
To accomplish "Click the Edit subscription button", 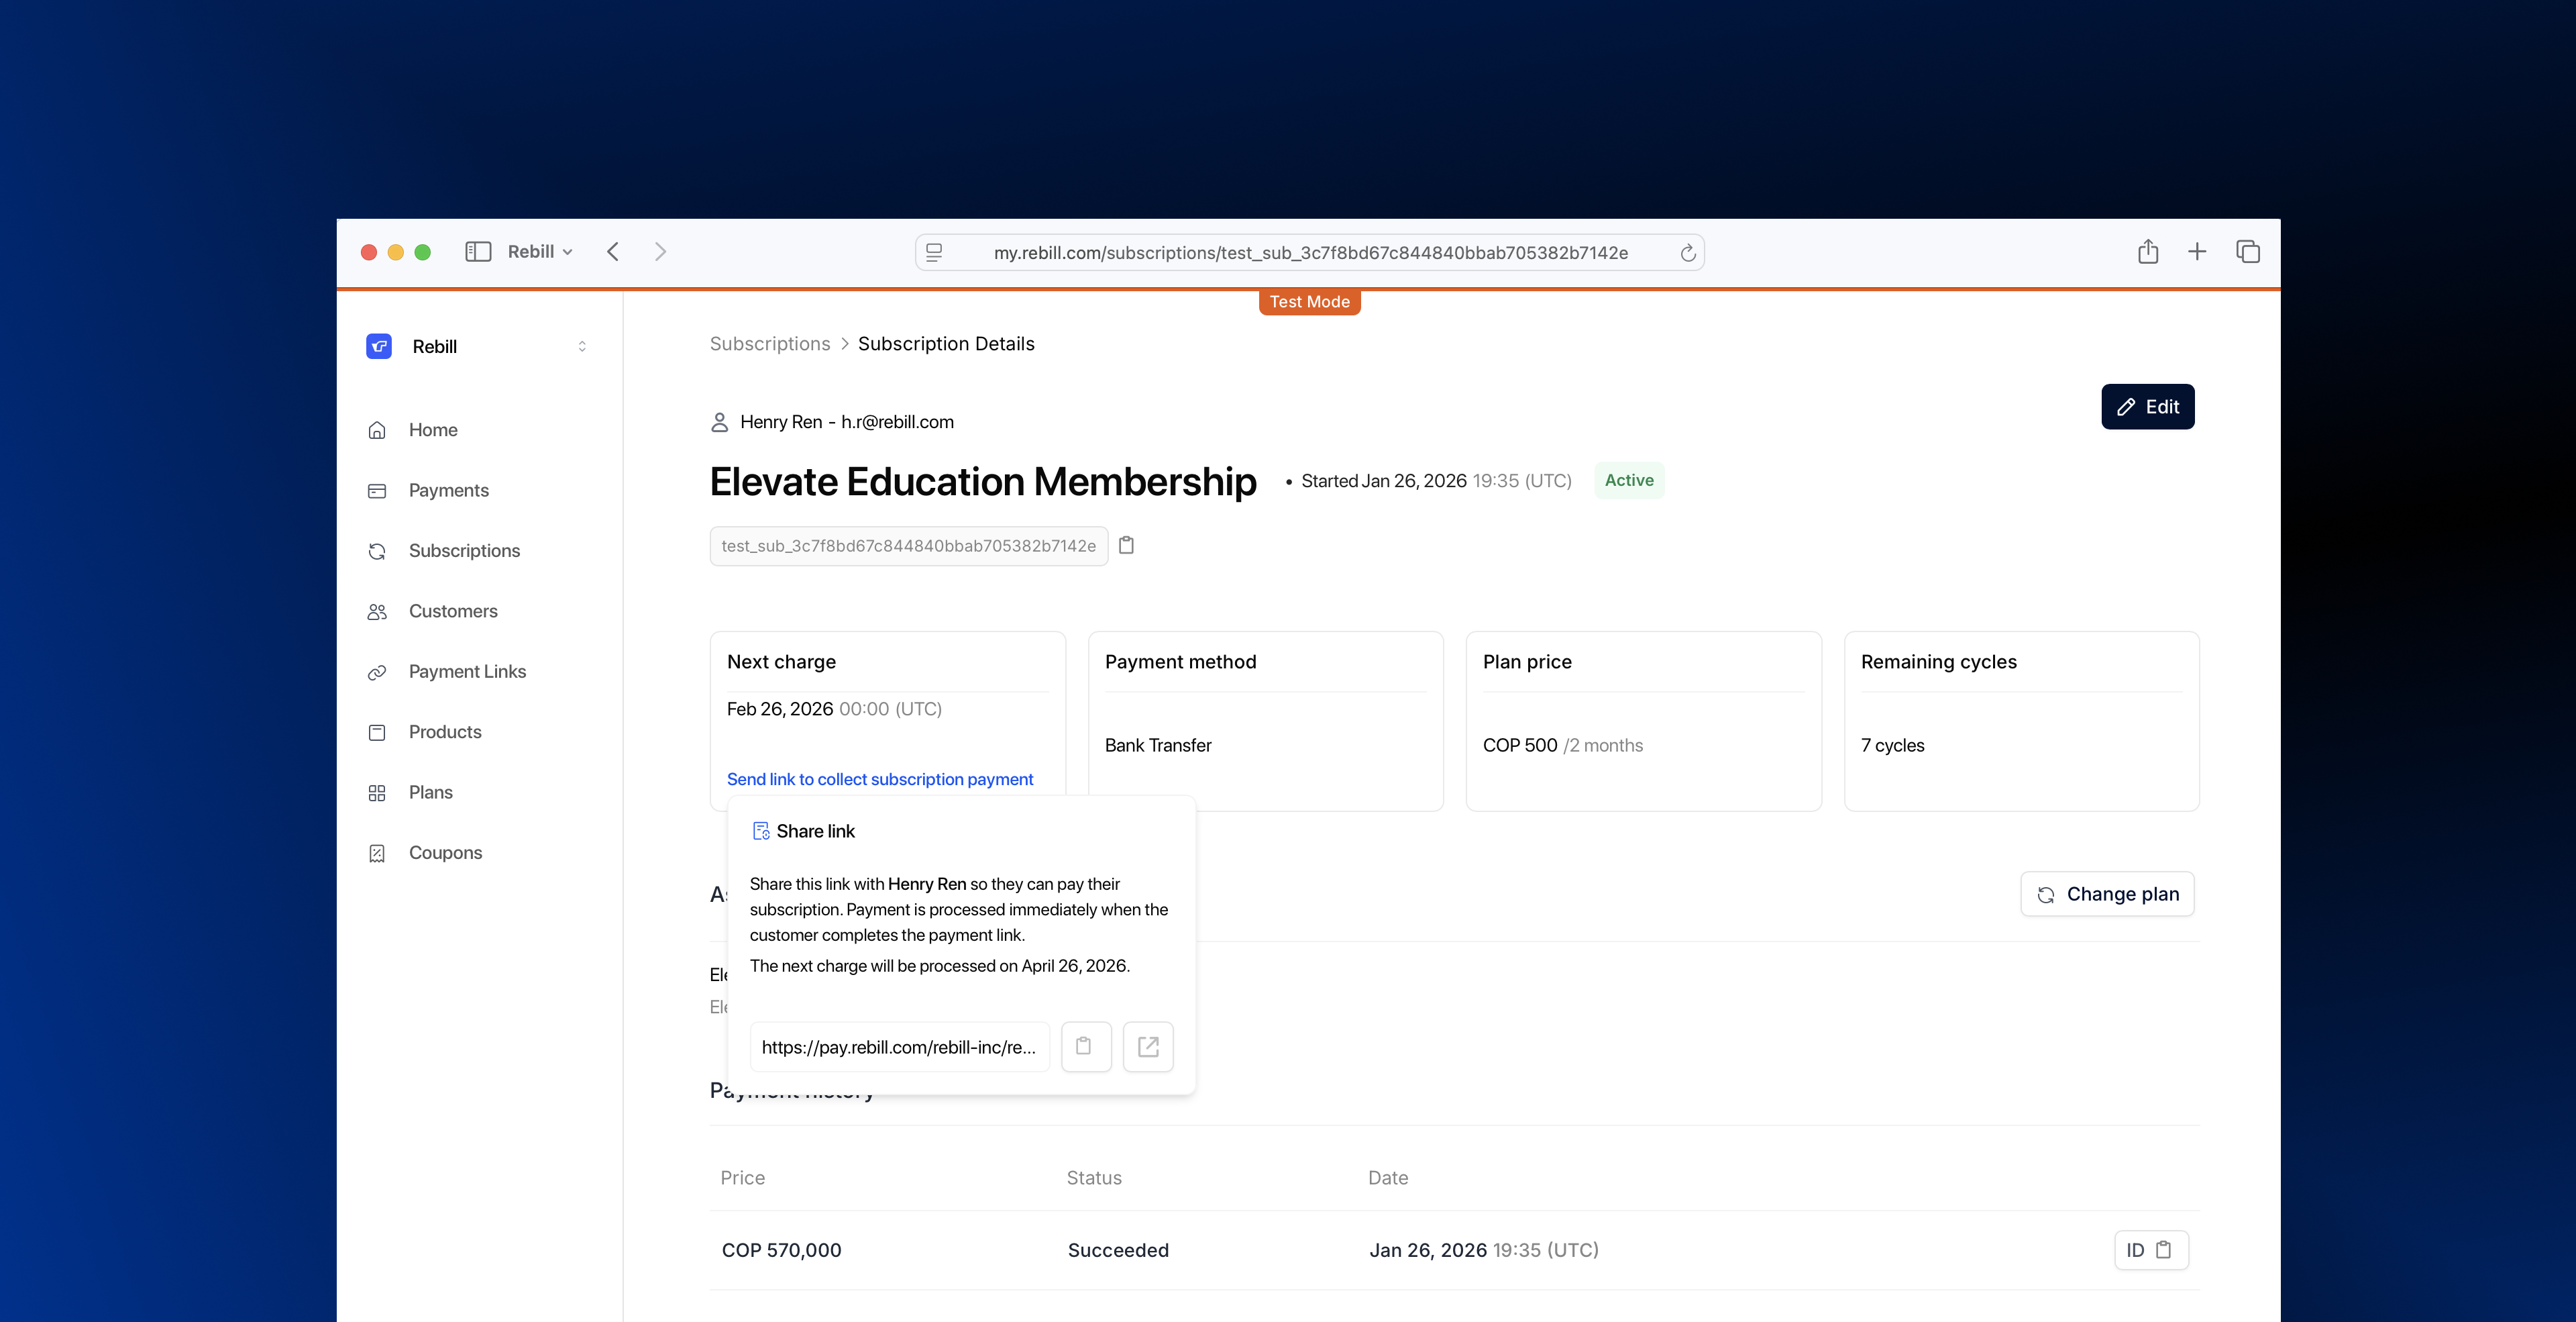I will pyautogui.click(x=2147, y=407).
